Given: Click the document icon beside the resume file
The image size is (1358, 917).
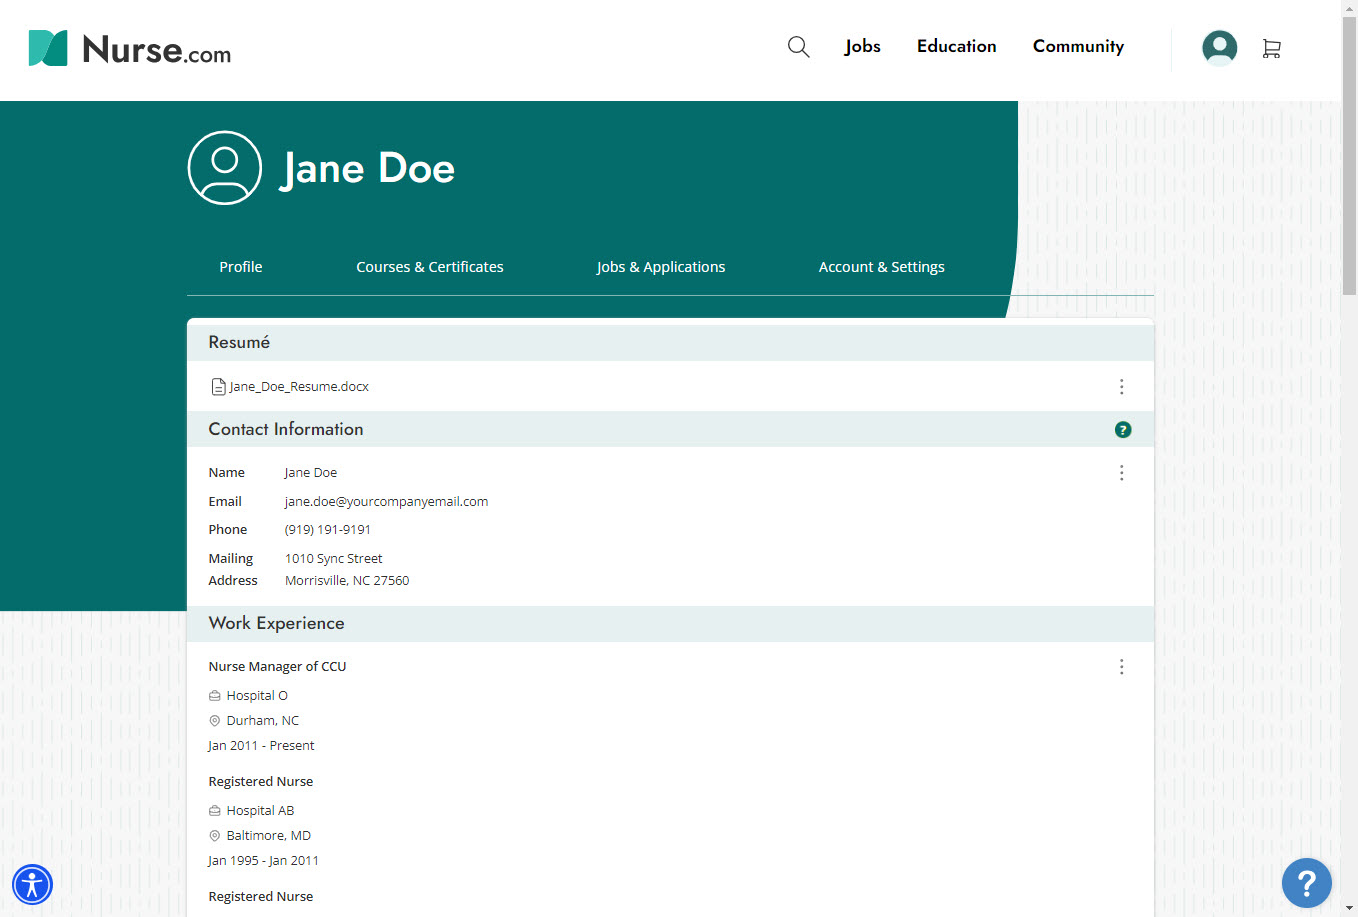Looking at the screenshot, I should click(218, 386).
